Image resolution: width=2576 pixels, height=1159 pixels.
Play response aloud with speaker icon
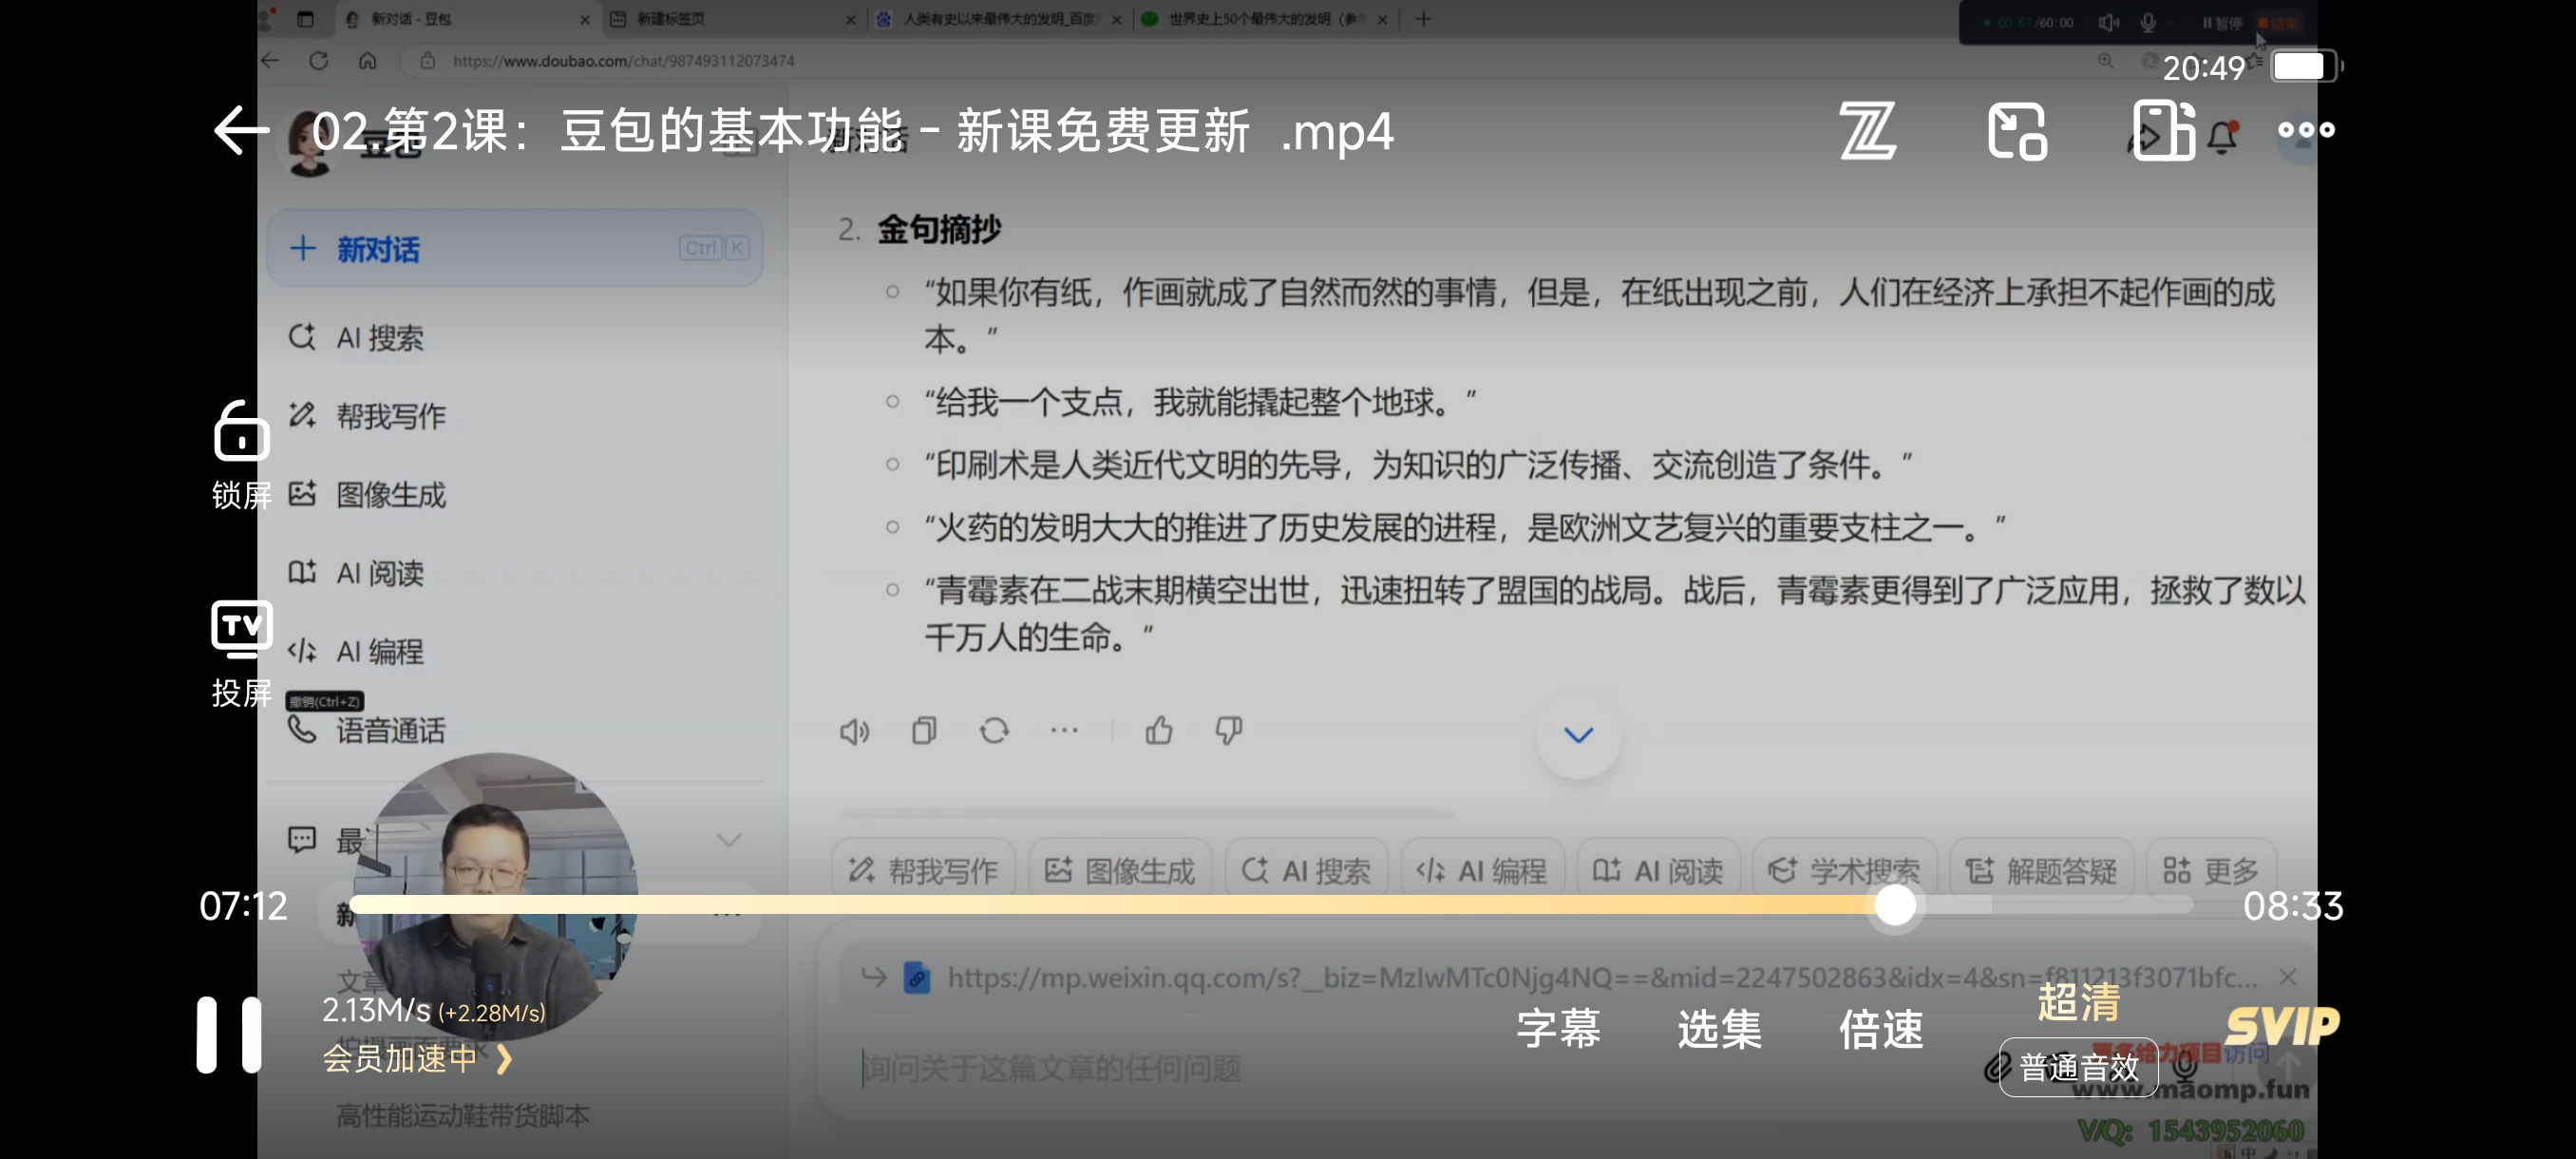pyautogui.click(x=854, y=731)
